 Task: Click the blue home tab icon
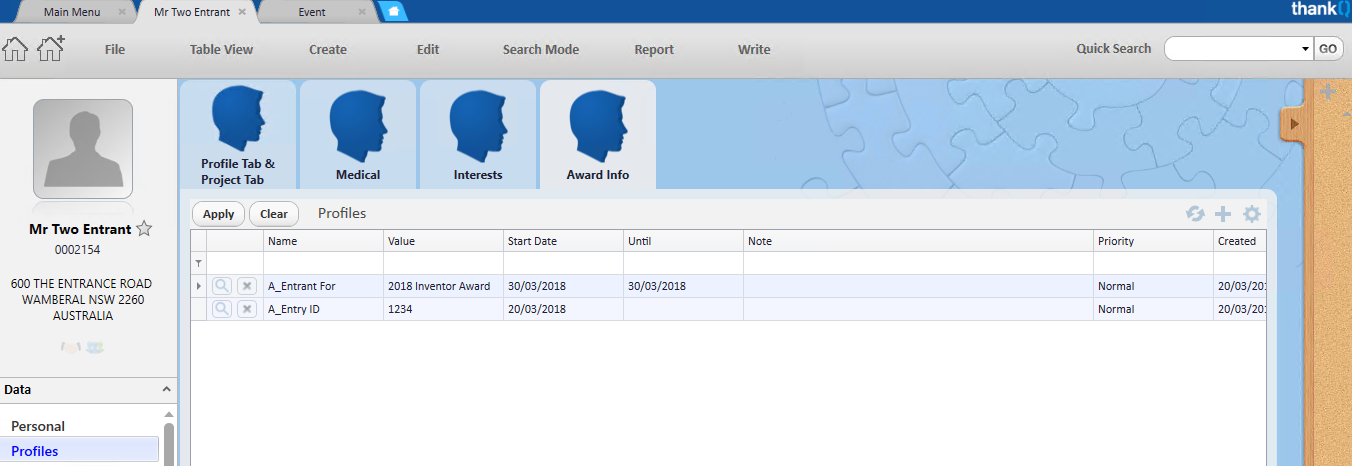(394, 12)
